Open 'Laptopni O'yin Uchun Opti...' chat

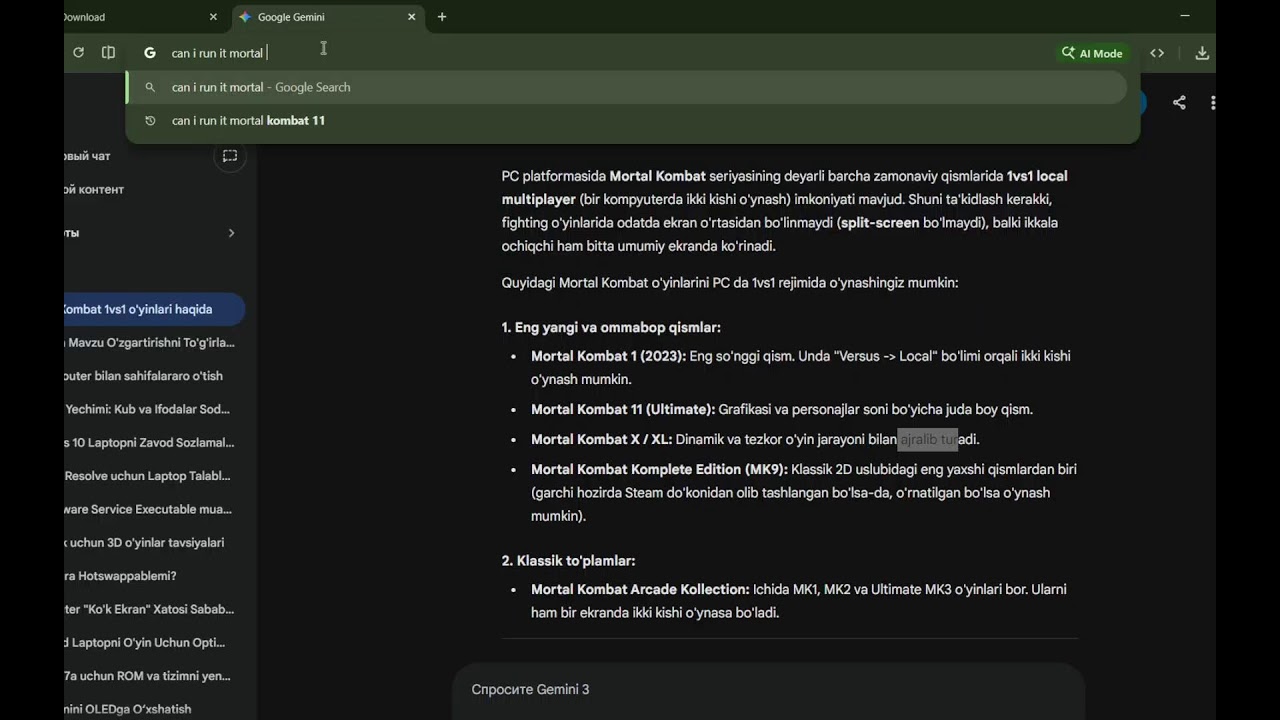[154, 643]
